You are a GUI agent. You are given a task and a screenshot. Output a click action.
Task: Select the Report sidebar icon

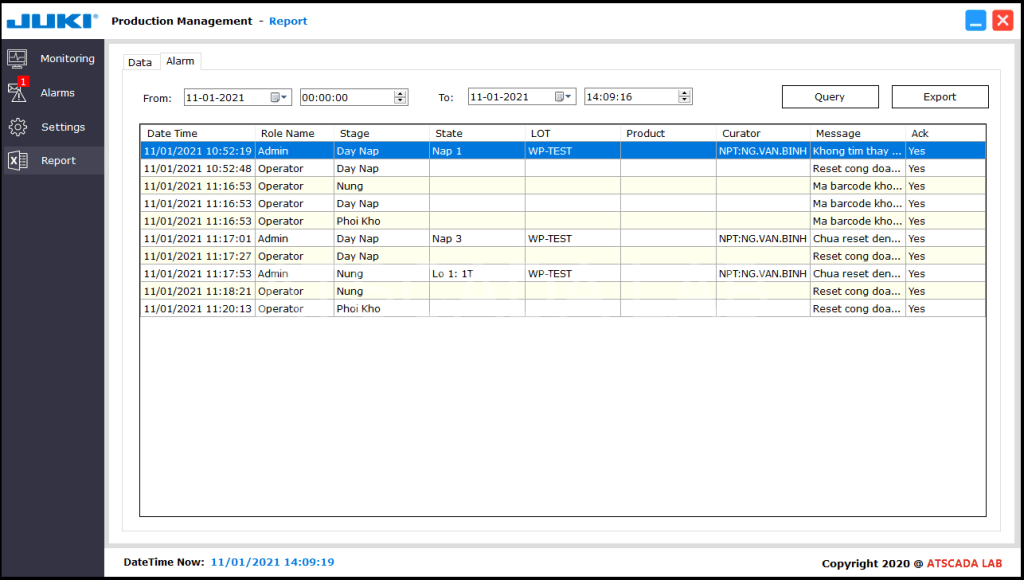click(x=18, y=160)
